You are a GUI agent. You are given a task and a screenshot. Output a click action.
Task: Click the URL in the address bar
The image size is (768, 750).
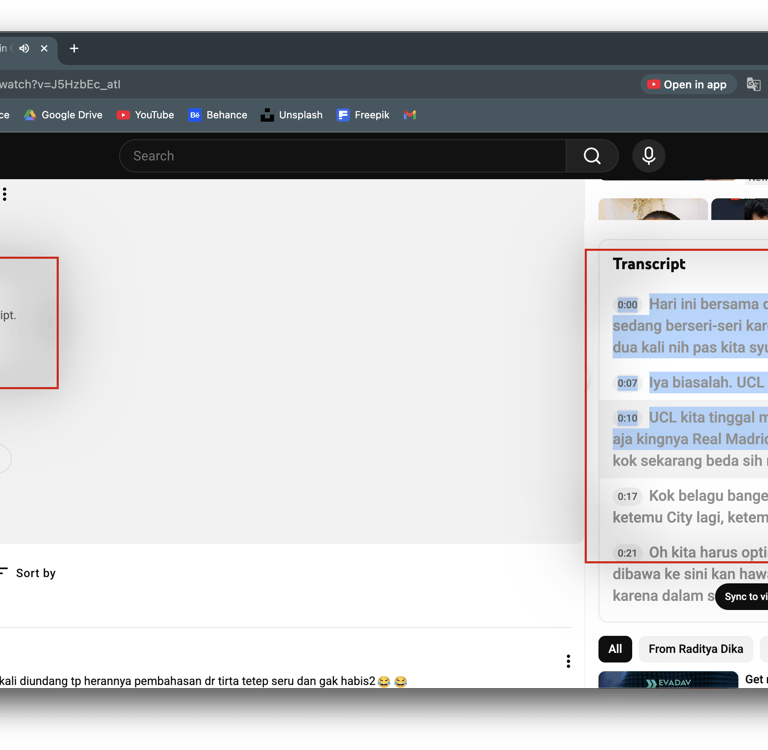60,84
